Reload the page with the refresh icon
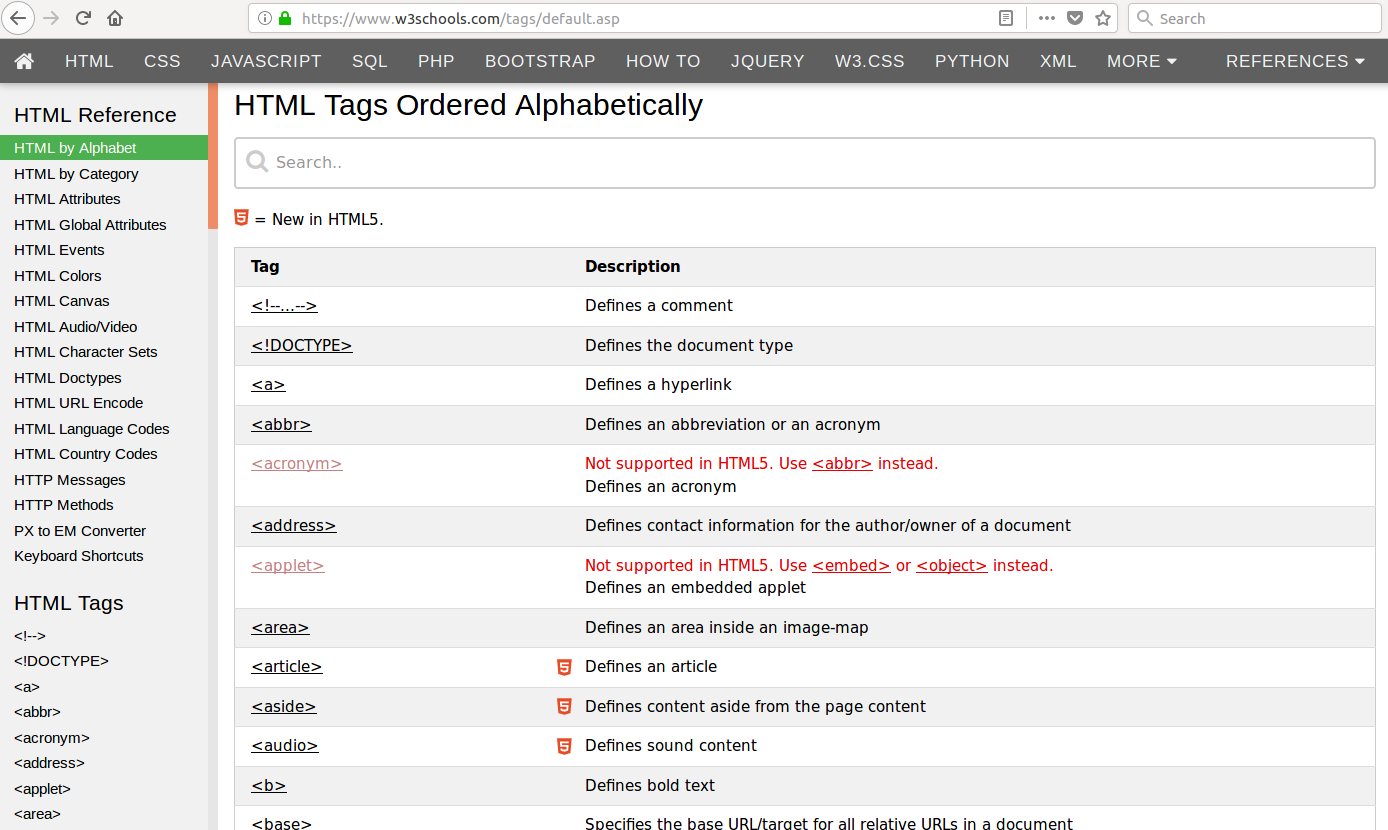1388x830 pixels. coord(84,18)
